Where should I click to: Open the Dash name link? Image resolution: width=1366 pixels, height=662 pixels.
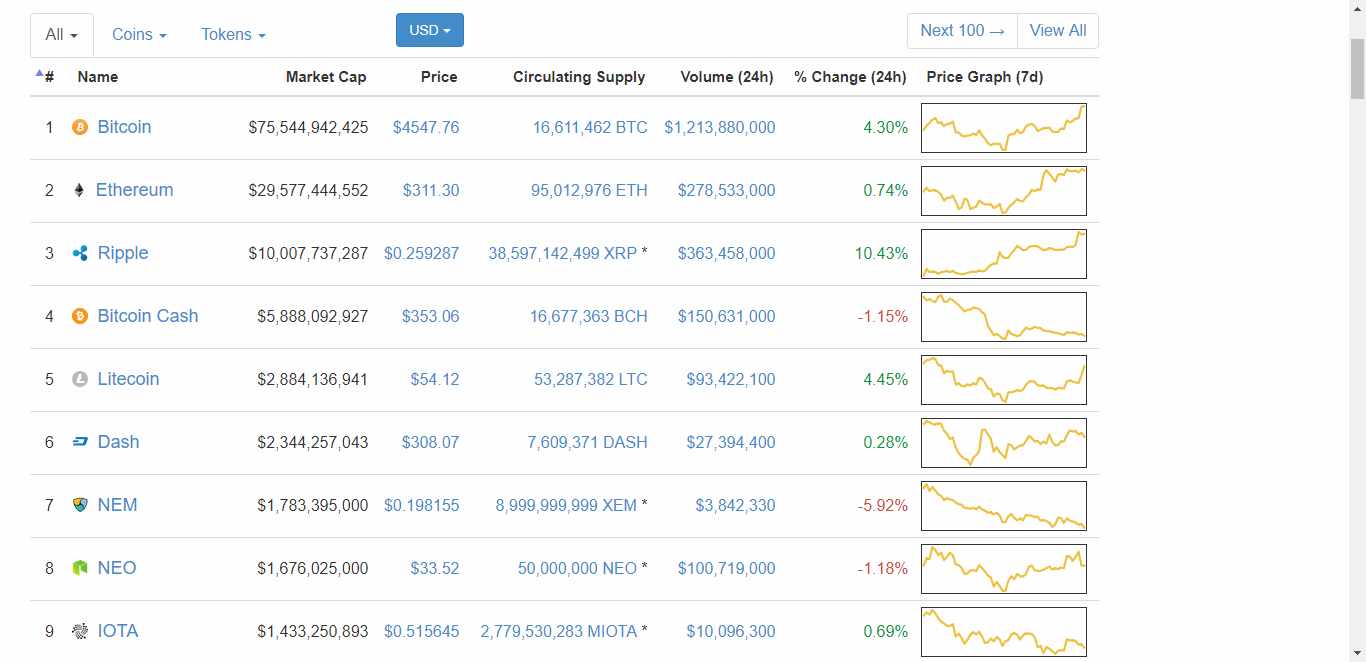pos(119,442)
